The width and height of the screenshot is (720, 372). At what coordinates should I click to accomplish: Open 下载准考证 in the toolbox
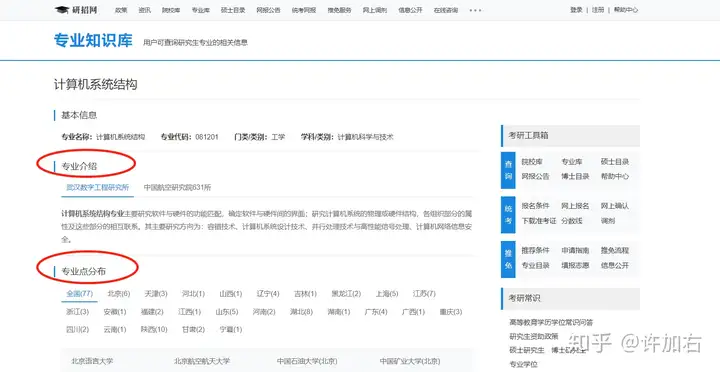539,221
